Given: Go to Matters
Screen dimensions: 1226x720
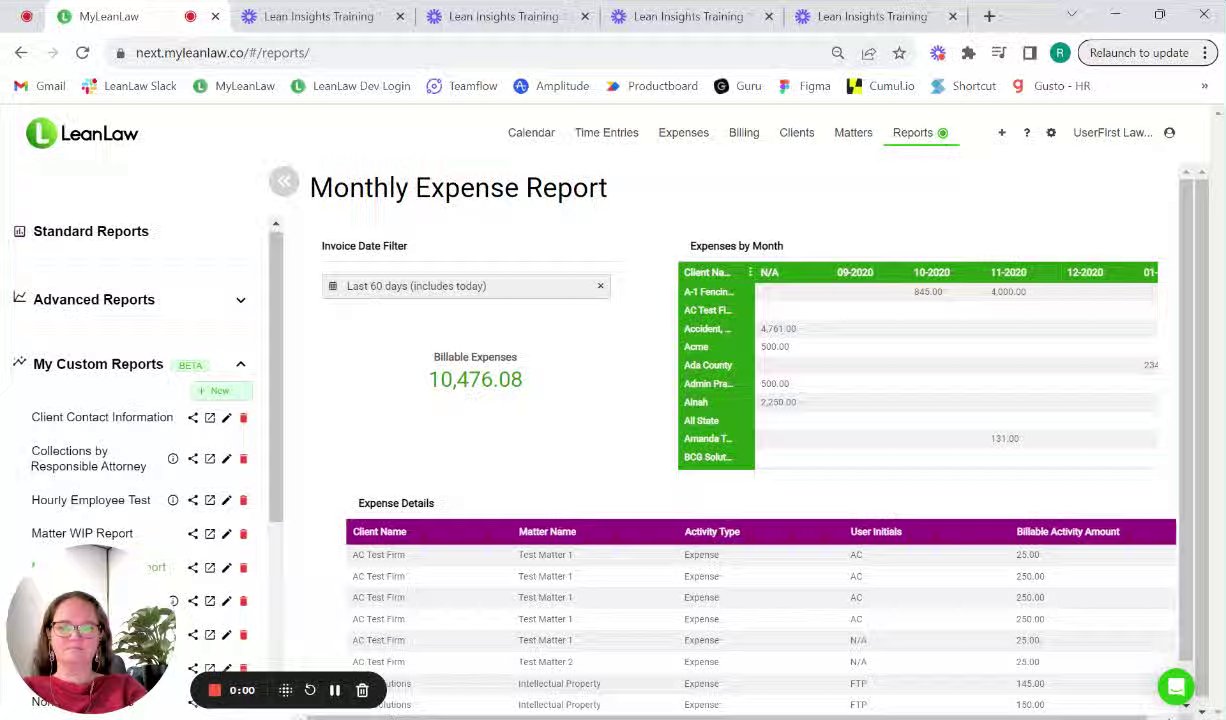Looking at the screenshot, I should (853, 133).
